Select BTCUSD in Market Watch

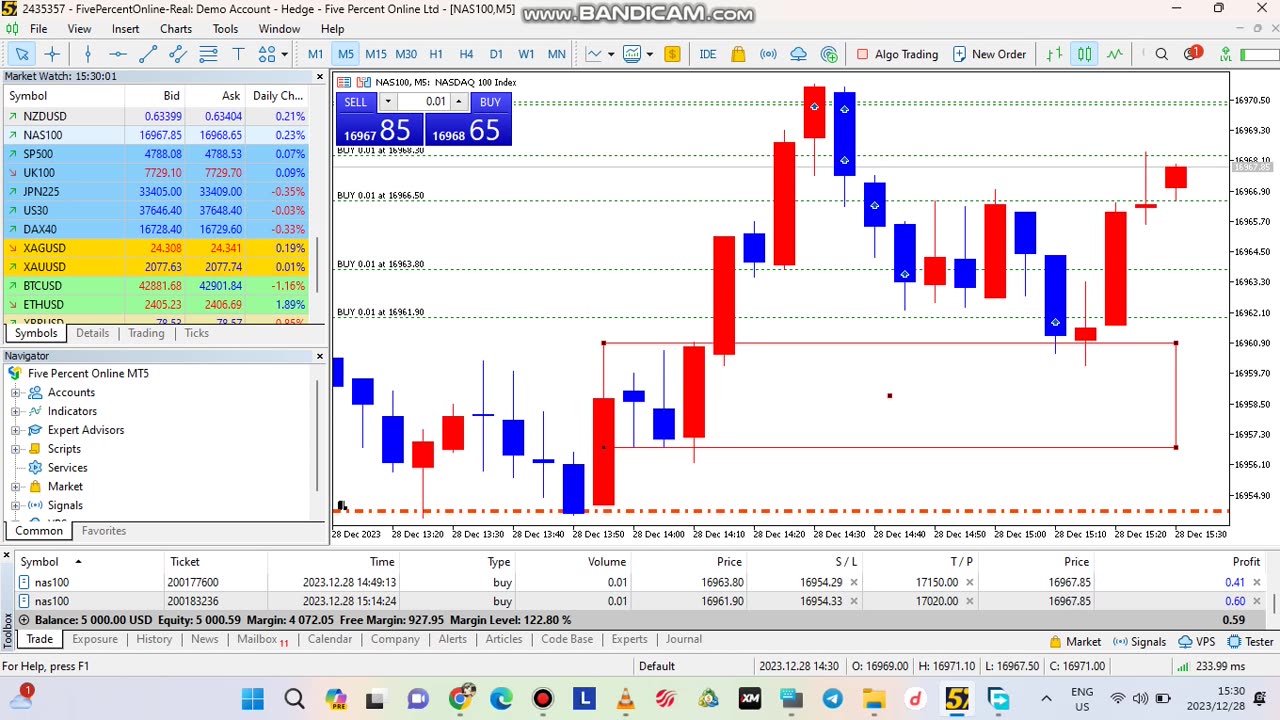tap(42, 286)
